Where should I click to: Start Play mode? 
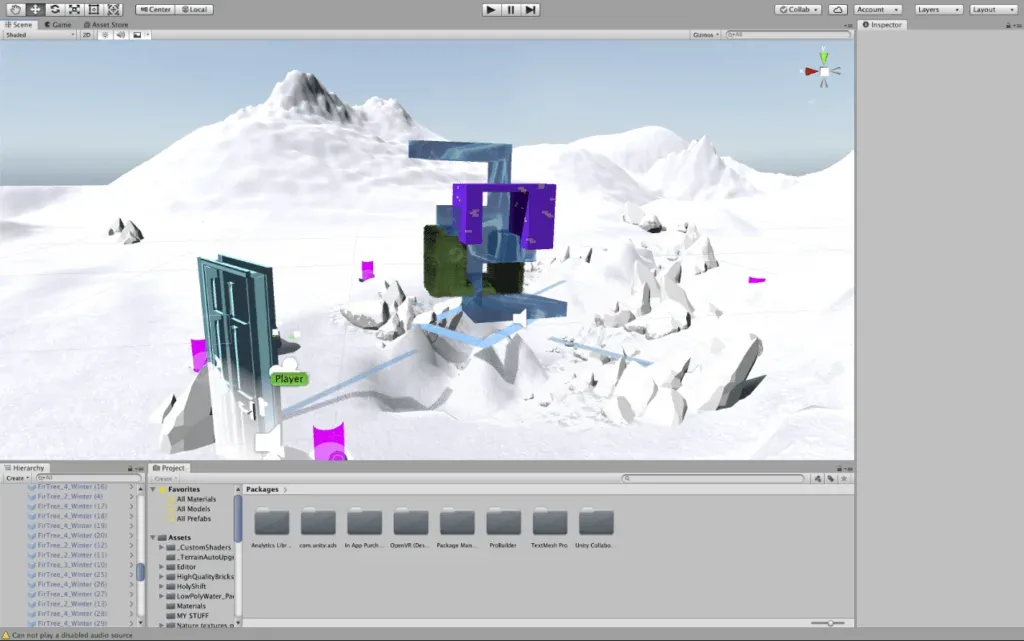491,10
